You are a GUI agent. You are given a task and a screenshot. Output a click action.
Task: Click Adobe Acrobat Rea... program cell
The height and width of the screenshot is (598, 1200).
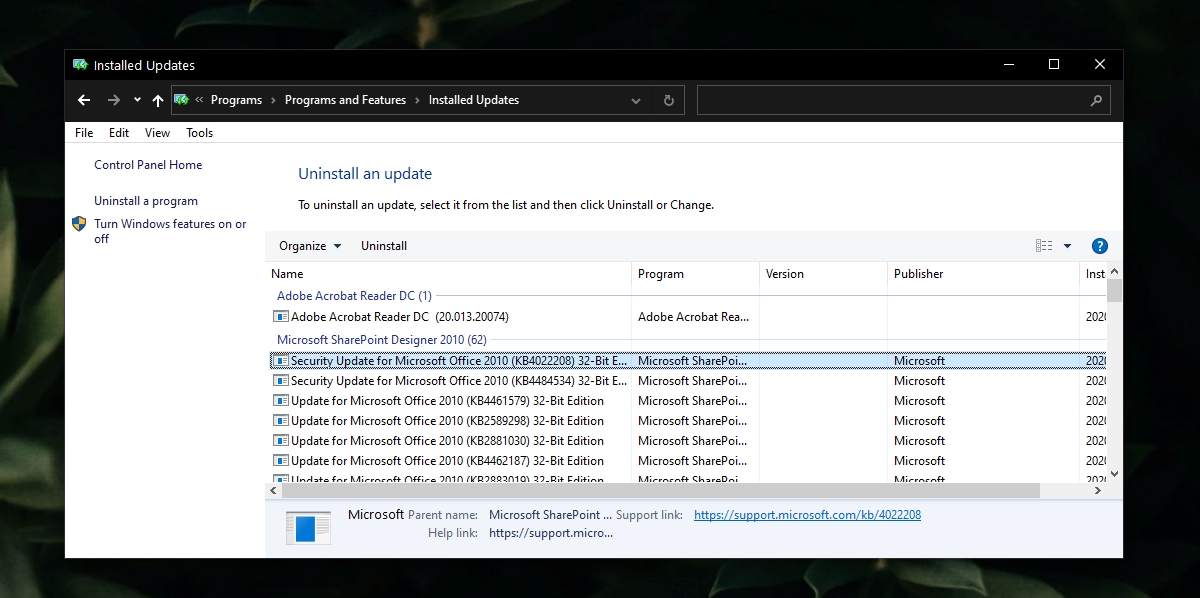point(693,317)
